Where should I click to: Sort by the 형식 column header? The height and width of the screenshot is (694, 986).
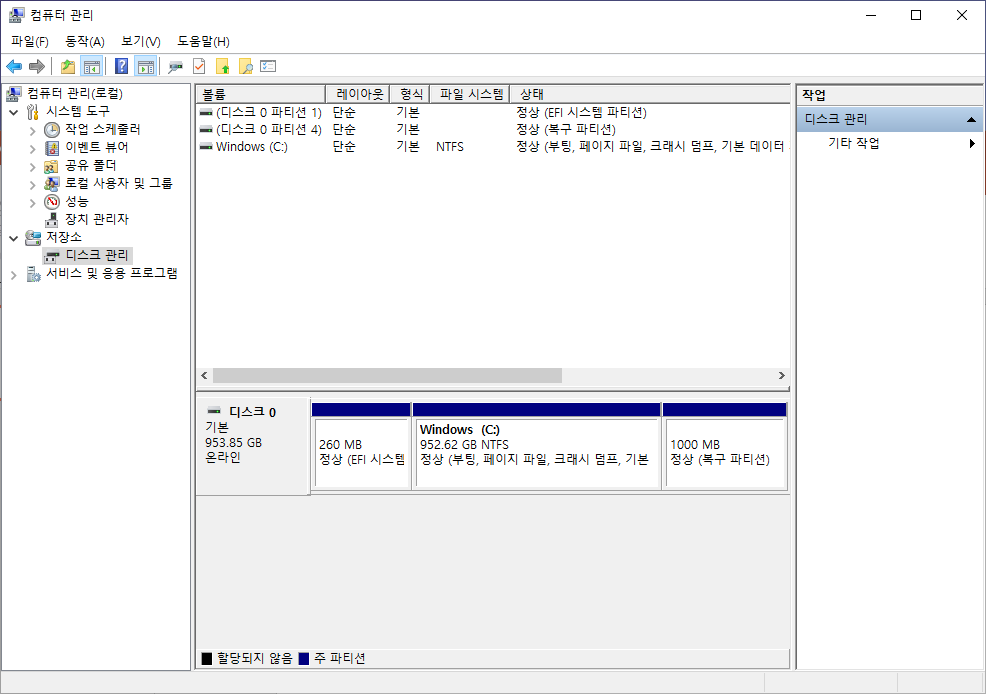click(x=410, y=94)
